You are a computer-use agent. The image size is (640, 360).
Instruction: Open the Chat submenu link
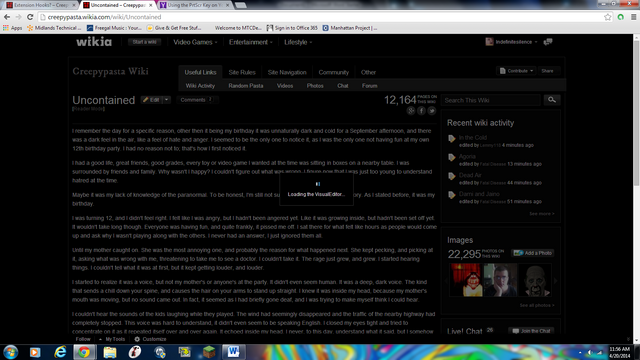(x=343, y=86)
